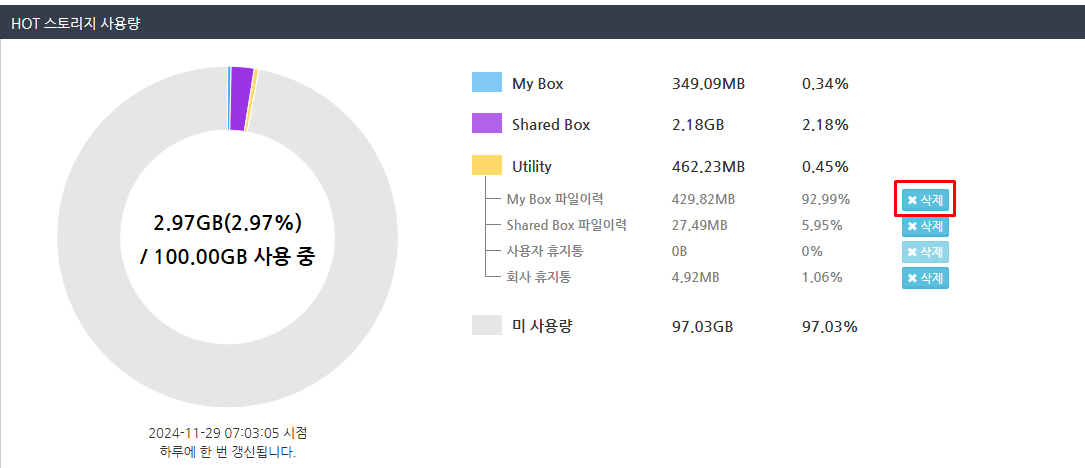The image size is (1085, 468).
Task: Click delete button for My Box 파일이력
Action: (925, 200)
